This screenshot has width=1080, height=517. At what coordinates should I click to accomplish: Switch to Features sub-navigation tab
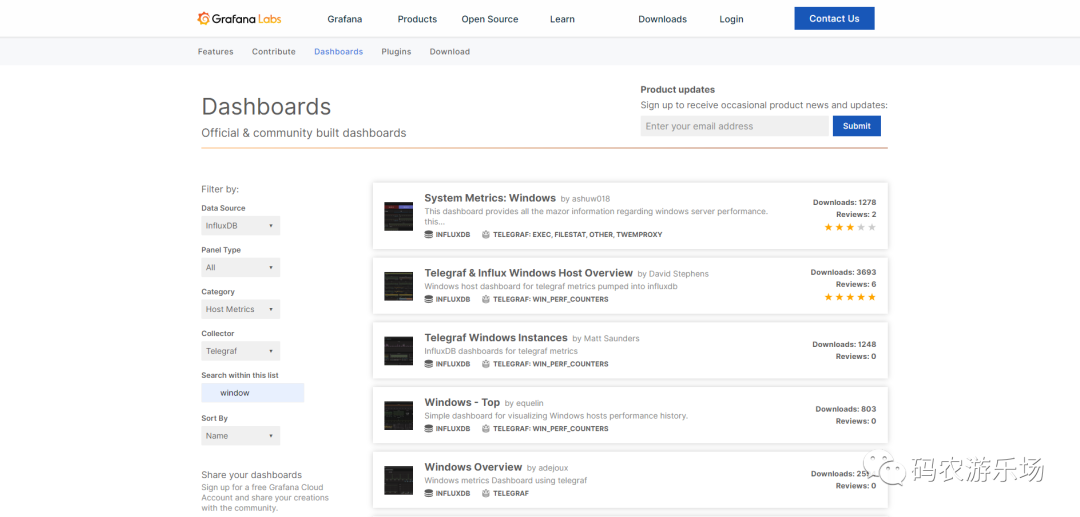(x=216, y=52)
